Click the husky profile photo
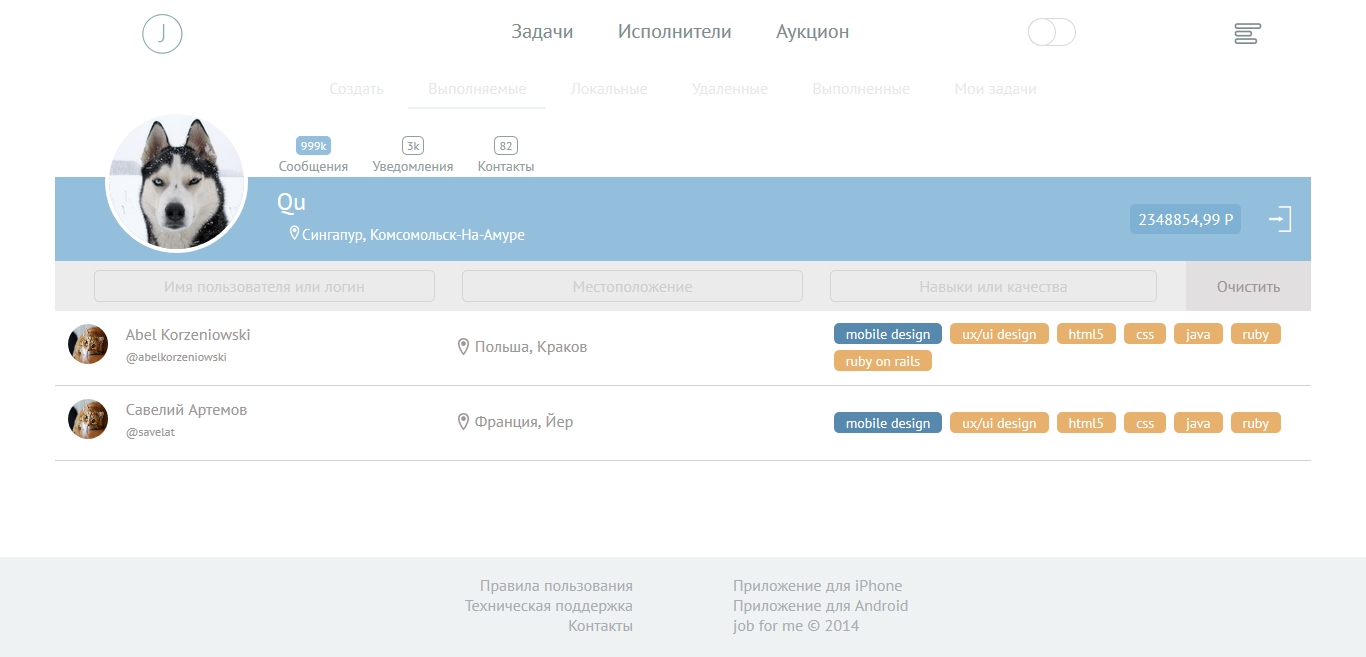The image size is (1366, 657). click(176, 182)
